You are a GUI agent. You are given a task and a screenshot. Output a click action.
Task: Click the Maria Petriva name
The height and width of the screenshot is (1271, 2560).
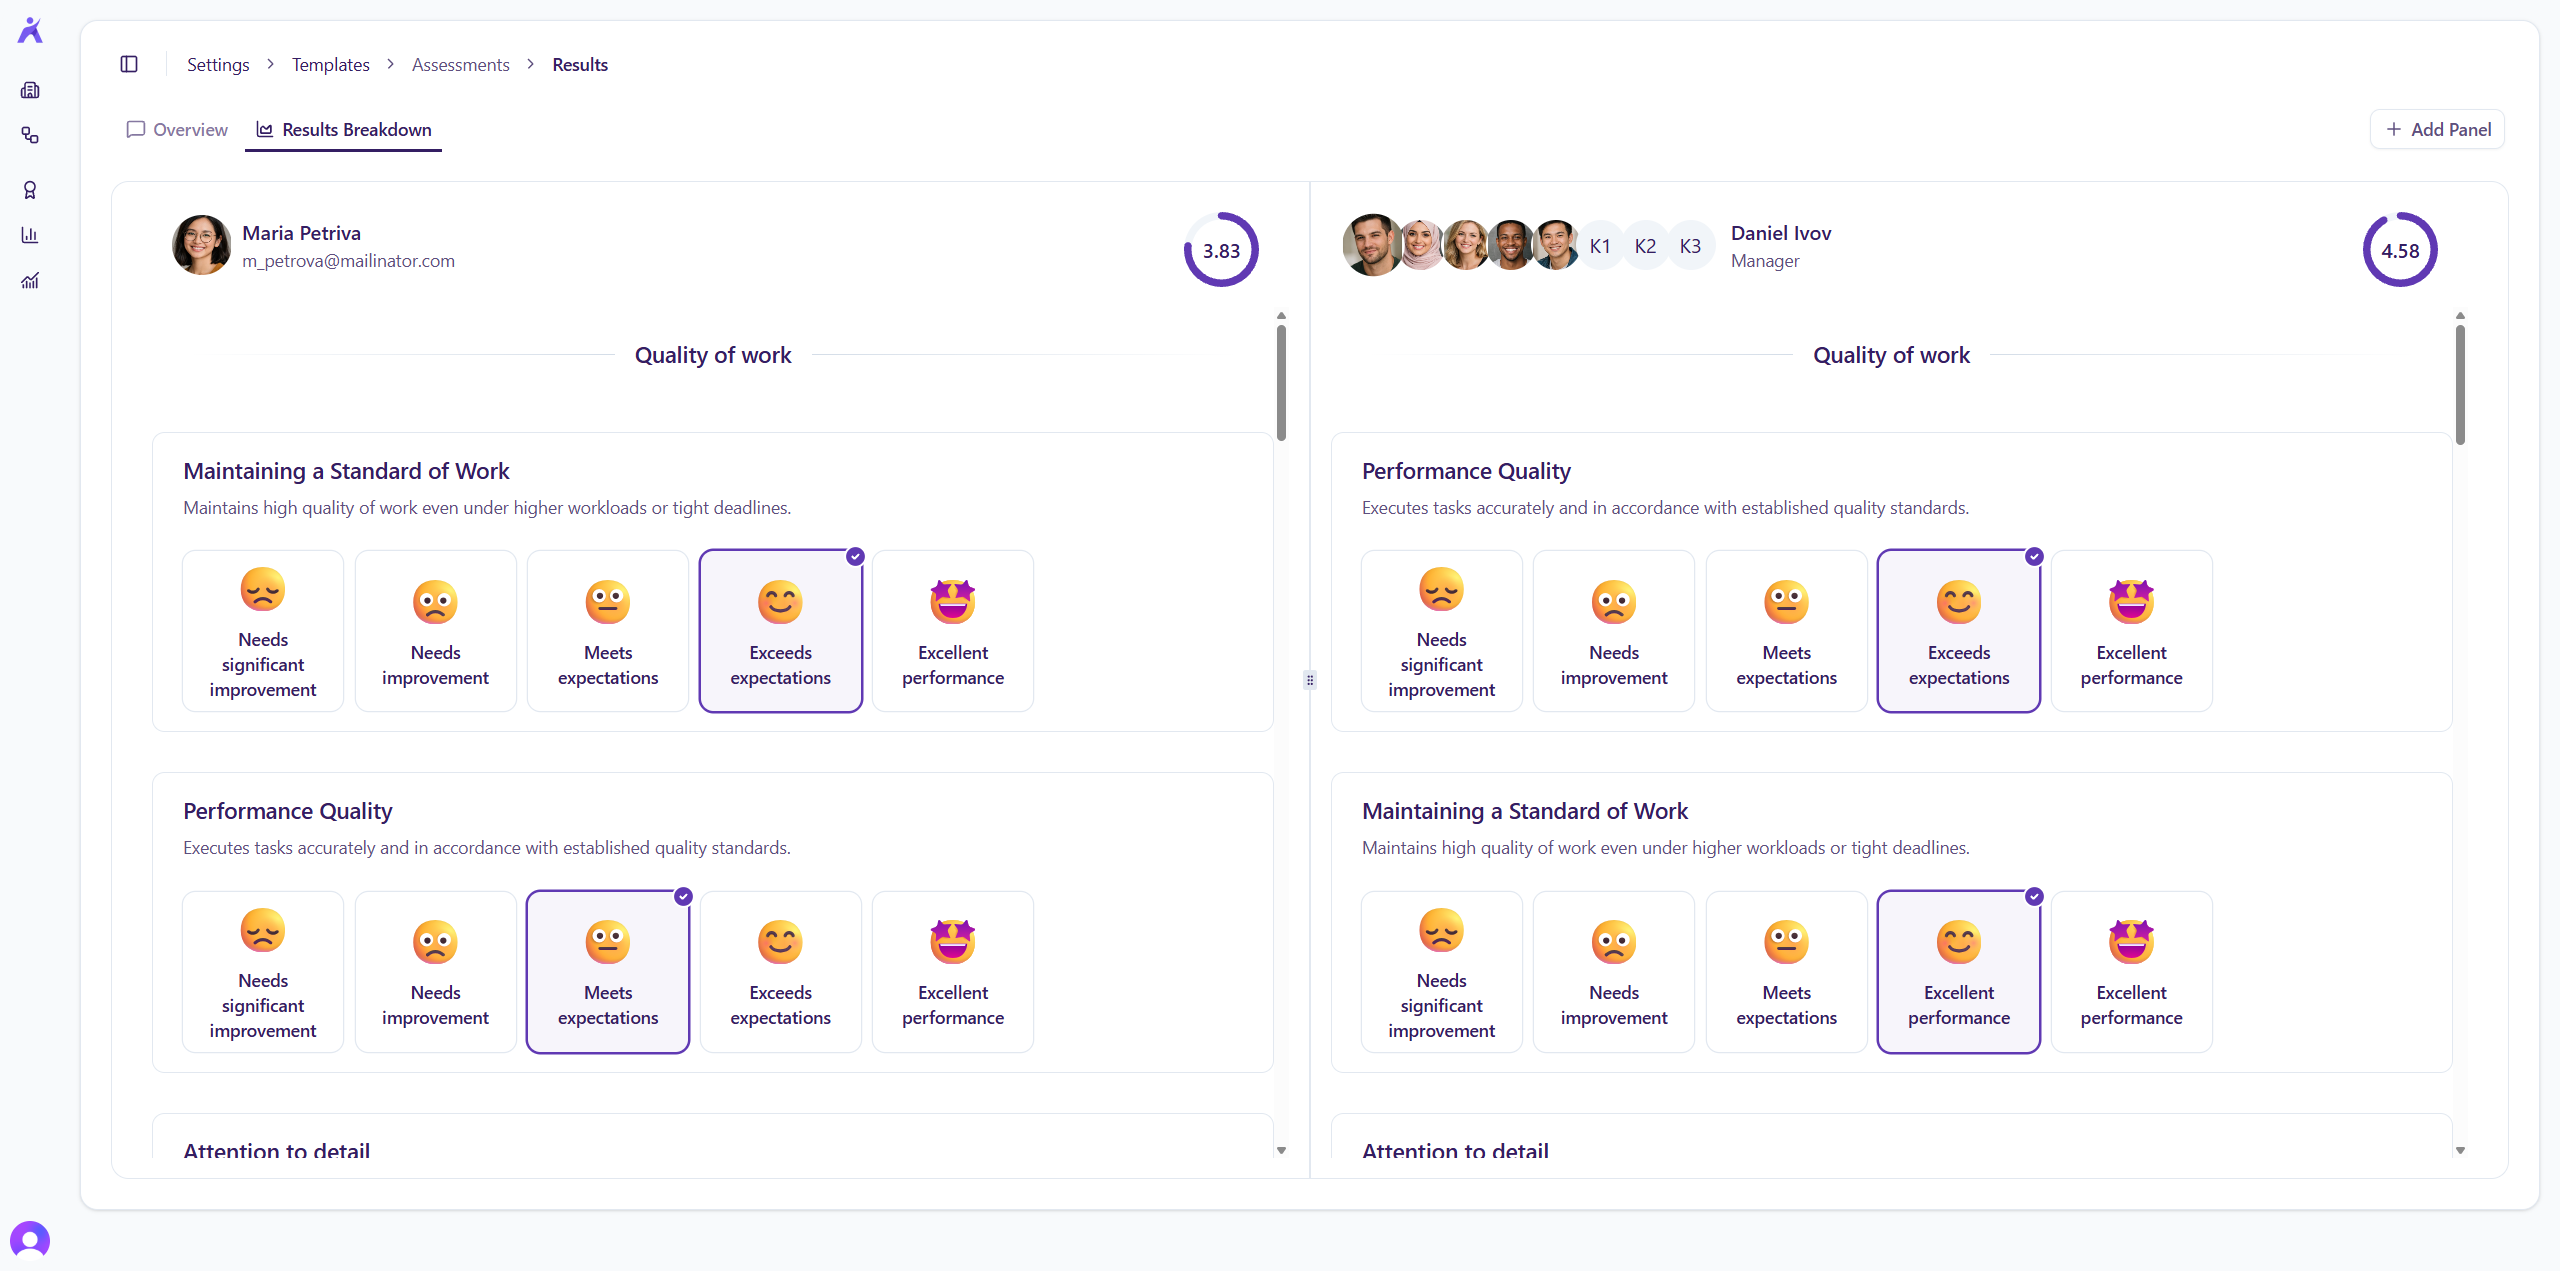(x=301, y=233)
